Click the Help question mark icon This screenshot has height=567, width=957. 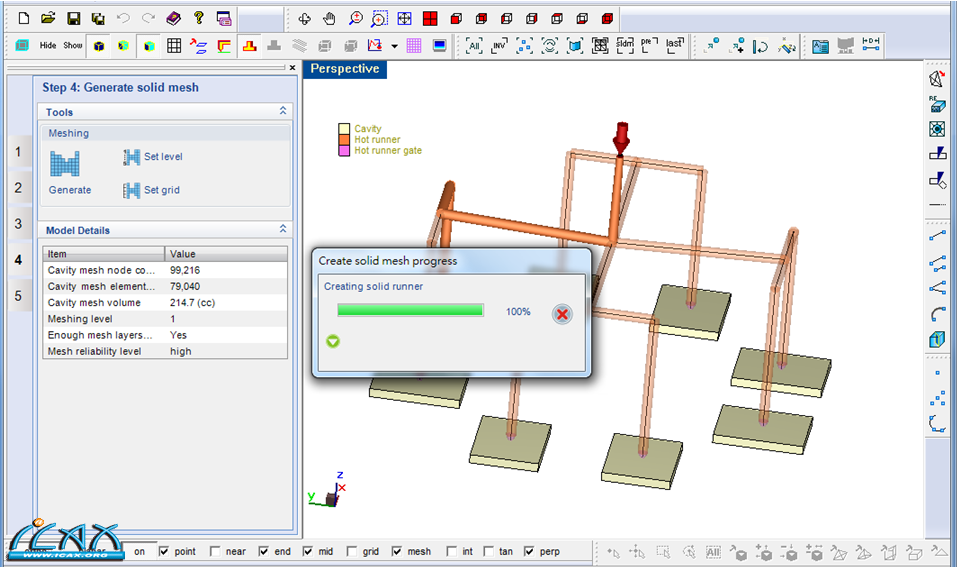[x=198, y=18]
